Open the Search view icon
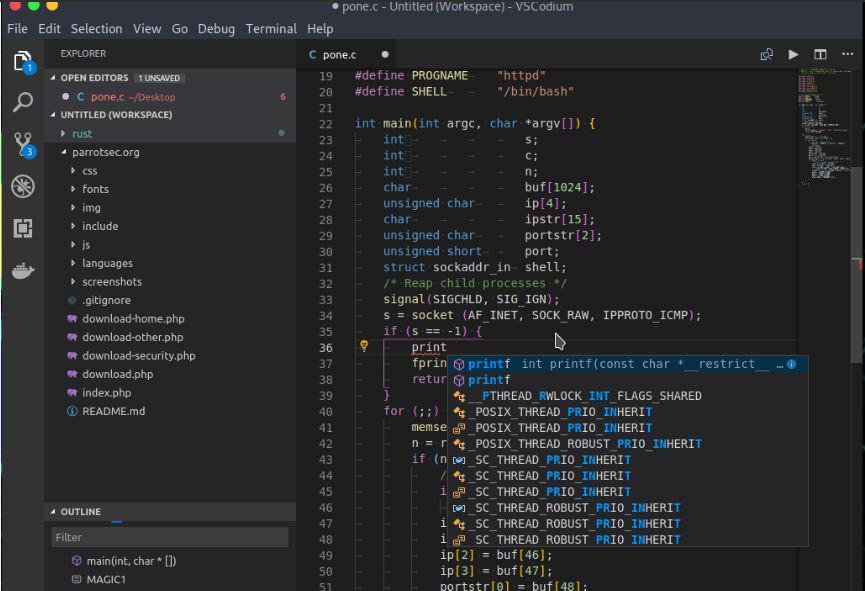Image resolution: width=865 pixels, height=591 pixels. 22,102
